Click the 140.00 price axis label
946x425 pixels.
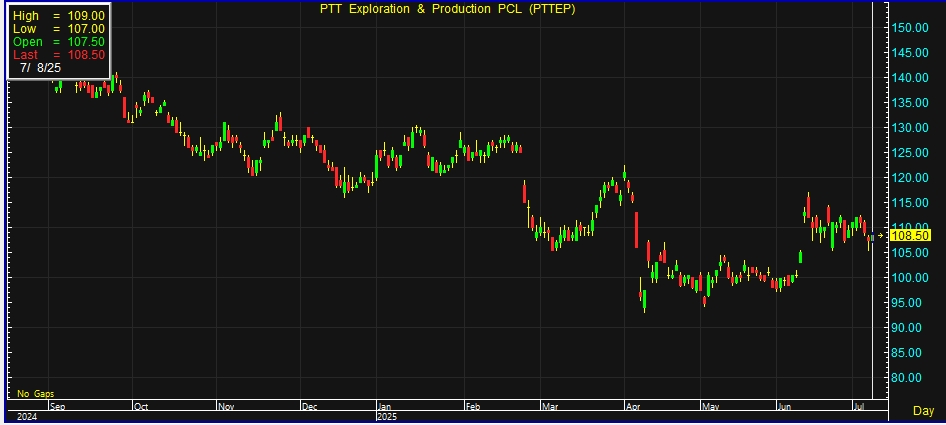click(x=910, y=77)
